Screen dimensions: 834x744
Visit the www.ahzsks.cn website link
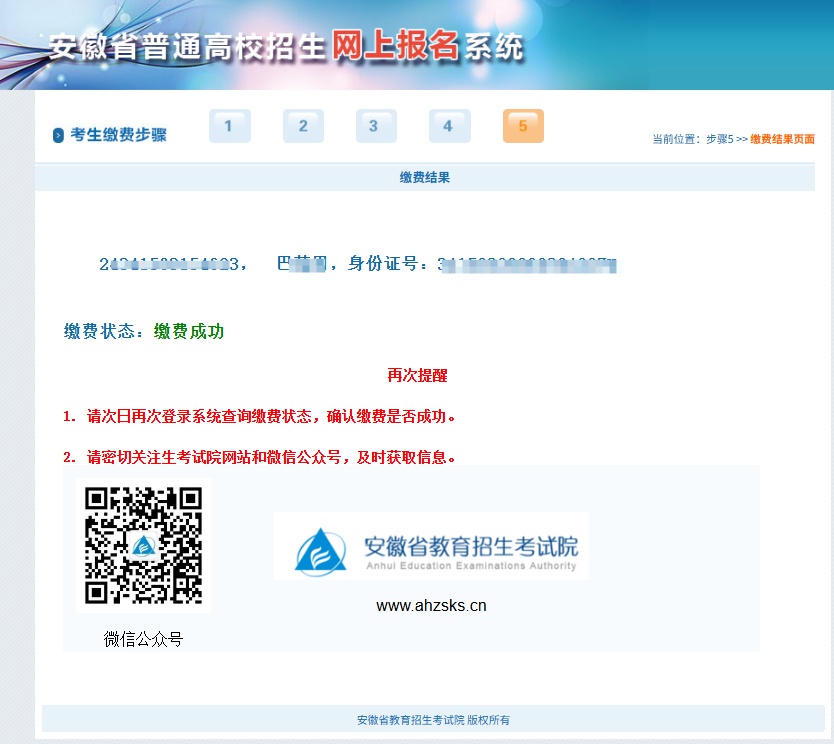coord(432,605)
